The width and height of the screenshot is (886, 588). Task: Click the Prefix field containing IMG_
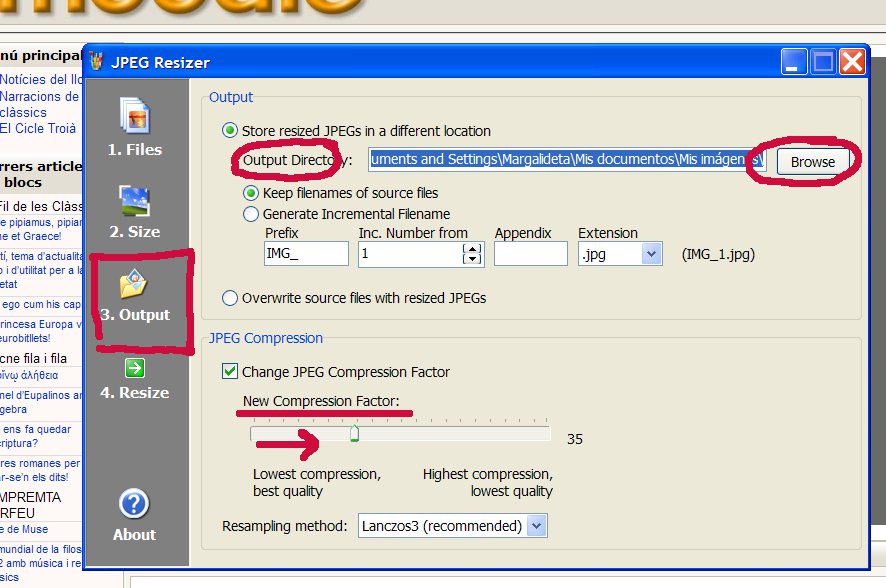pos(306,254)
